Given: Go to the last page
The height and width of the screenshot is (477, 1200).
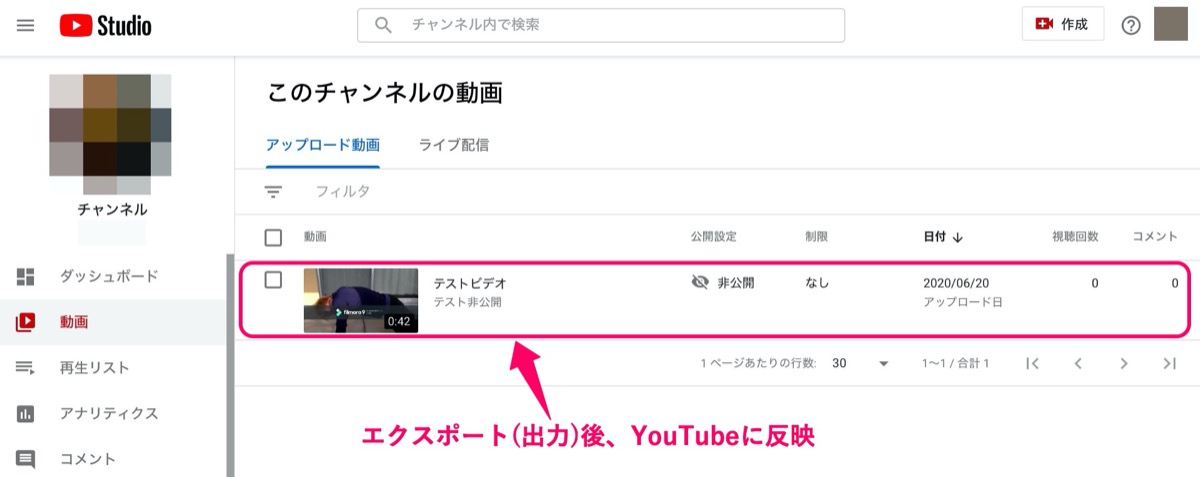Looking at the screenshot, I should (x=1169, y=363).
